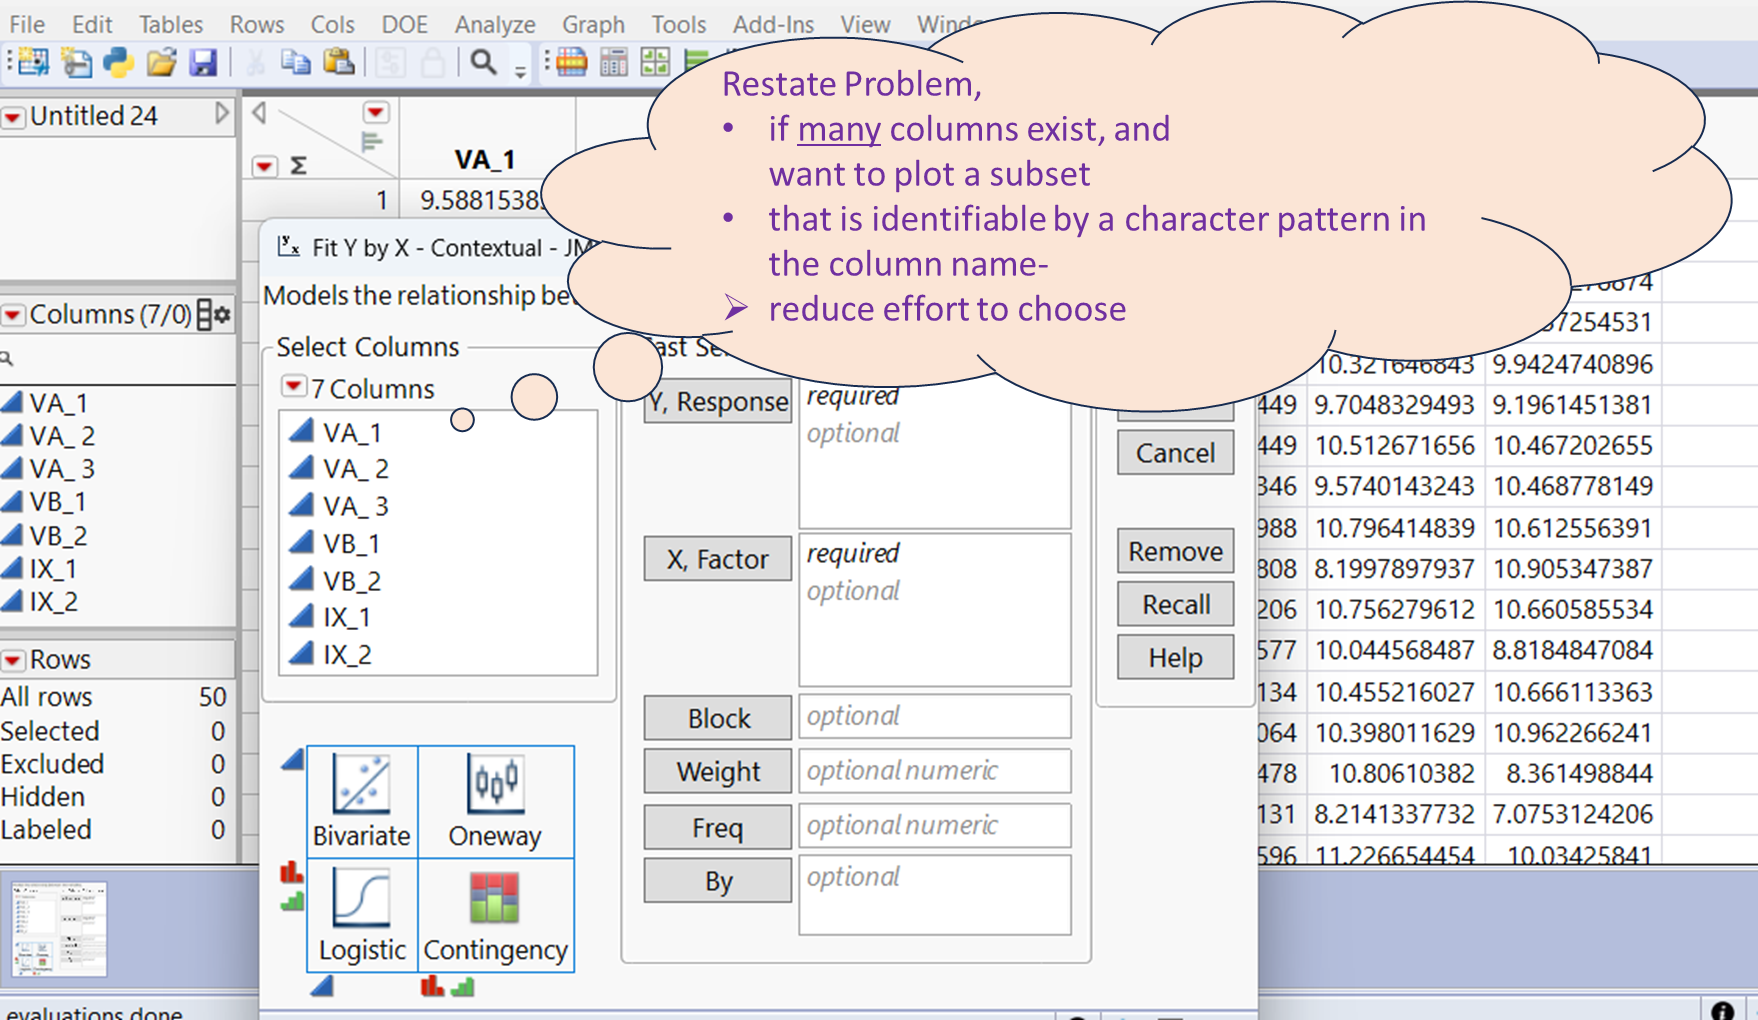
Task: Click the slide thumbnail at bottom left
Action: 59,929
